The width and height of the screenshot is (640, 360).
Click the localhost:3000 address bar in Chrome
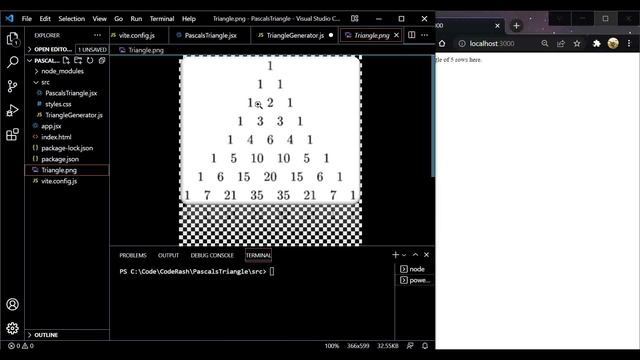click(x=492, y=43)
